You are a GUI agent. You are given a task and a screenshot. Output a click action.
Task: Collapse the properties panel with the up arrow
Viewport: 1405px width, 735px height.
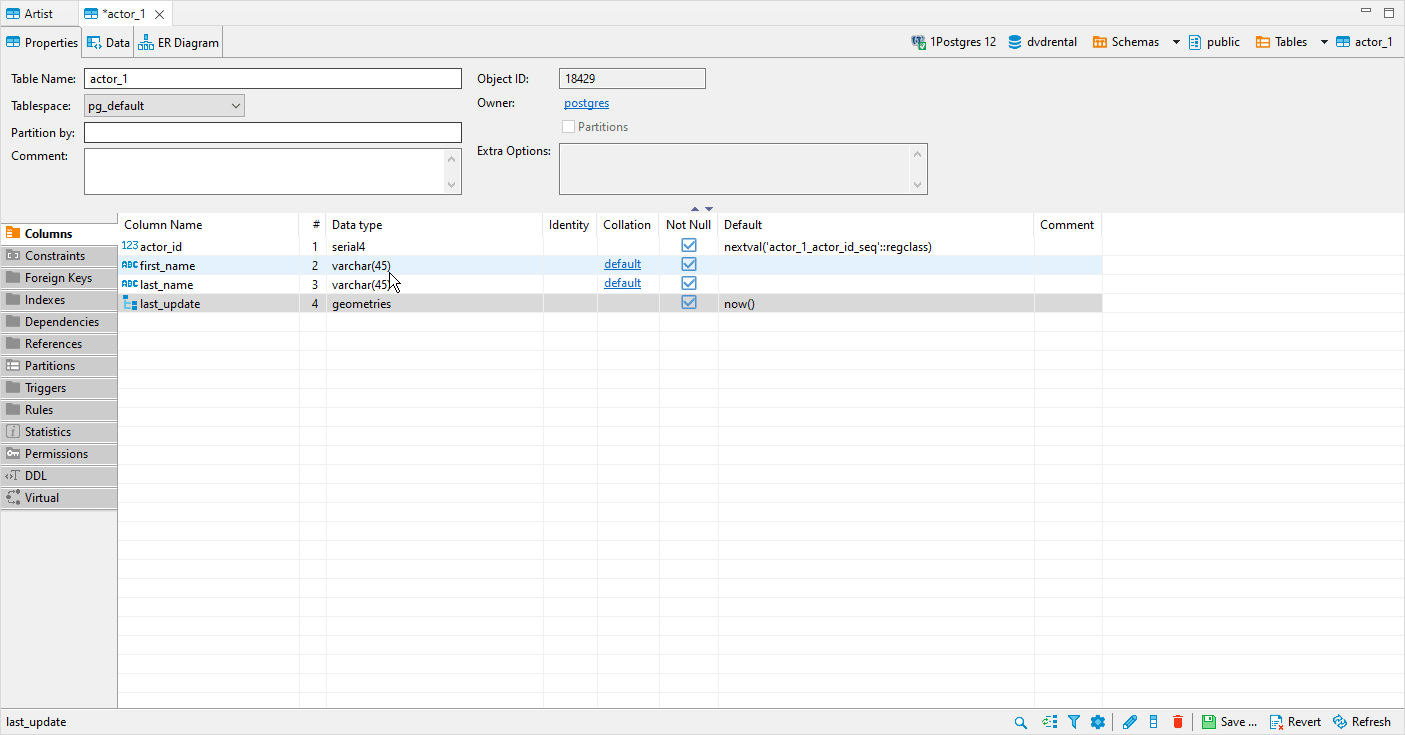695,209
